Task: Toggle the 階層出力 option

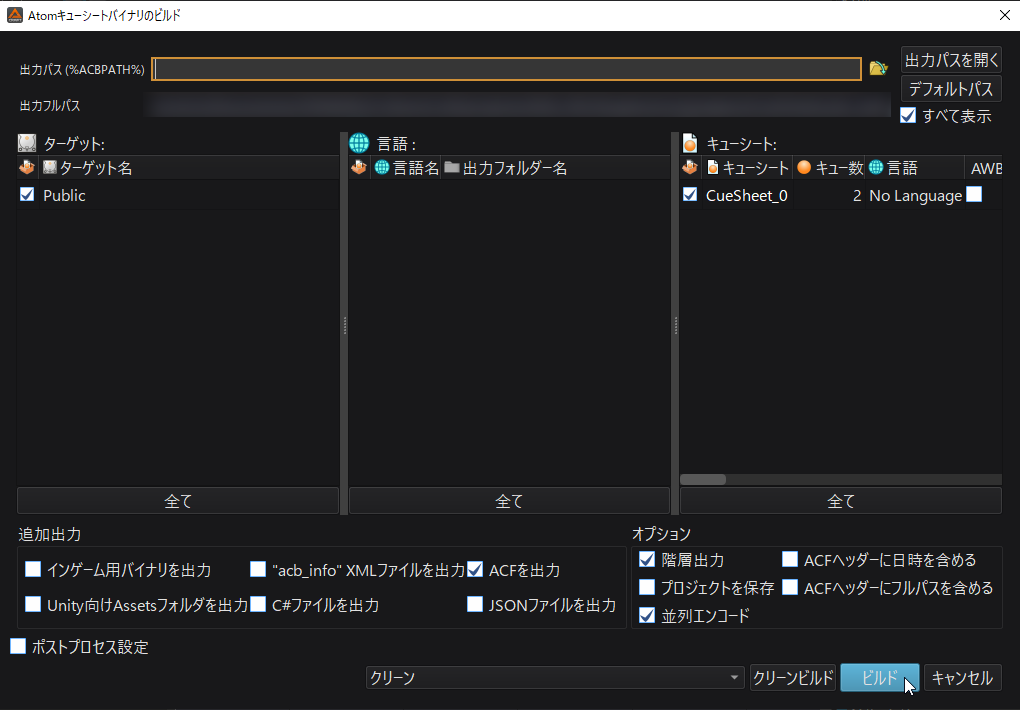Action: tap(647, 560)
